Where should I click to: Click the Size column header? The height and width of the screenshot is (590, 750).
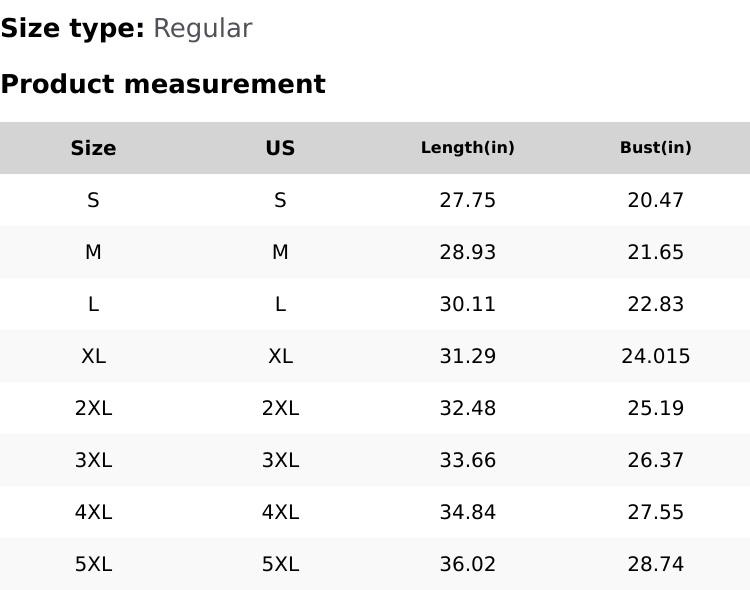pyautogui.click(x=93, y=148)
